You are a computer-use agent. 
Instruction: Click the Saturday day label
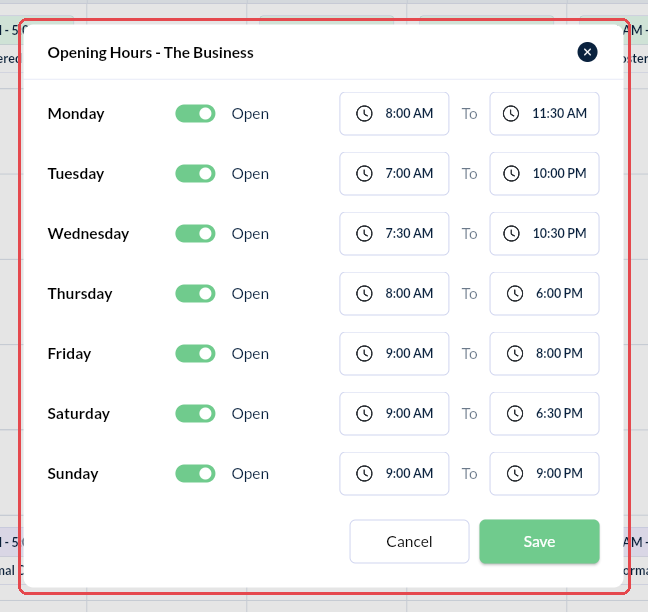pos(79,414)
